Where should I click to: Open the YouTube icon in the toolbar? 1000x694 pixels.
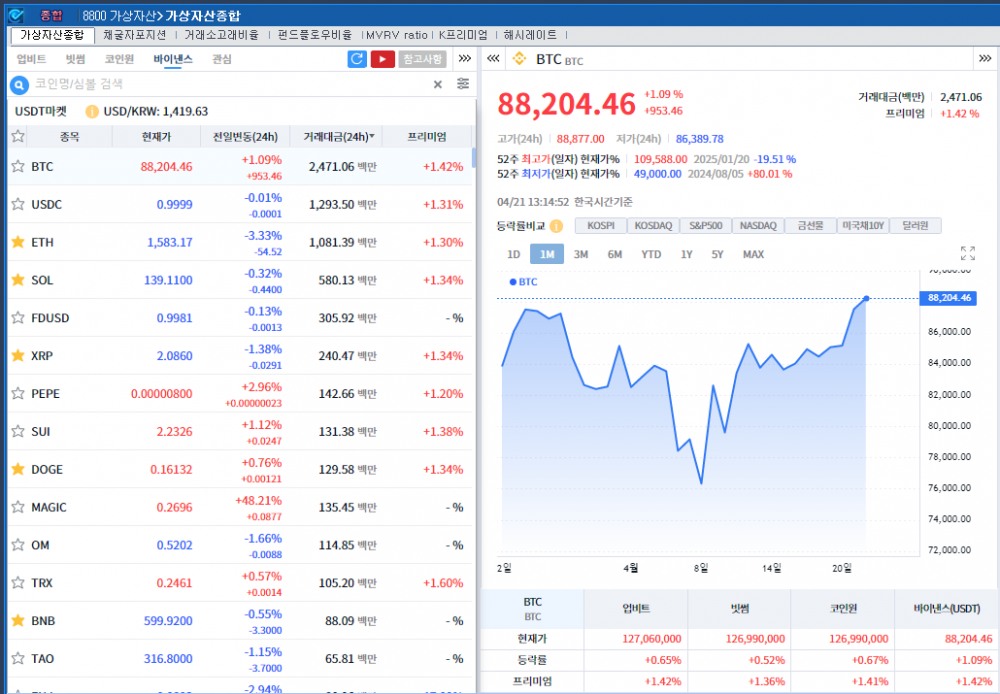383,59
